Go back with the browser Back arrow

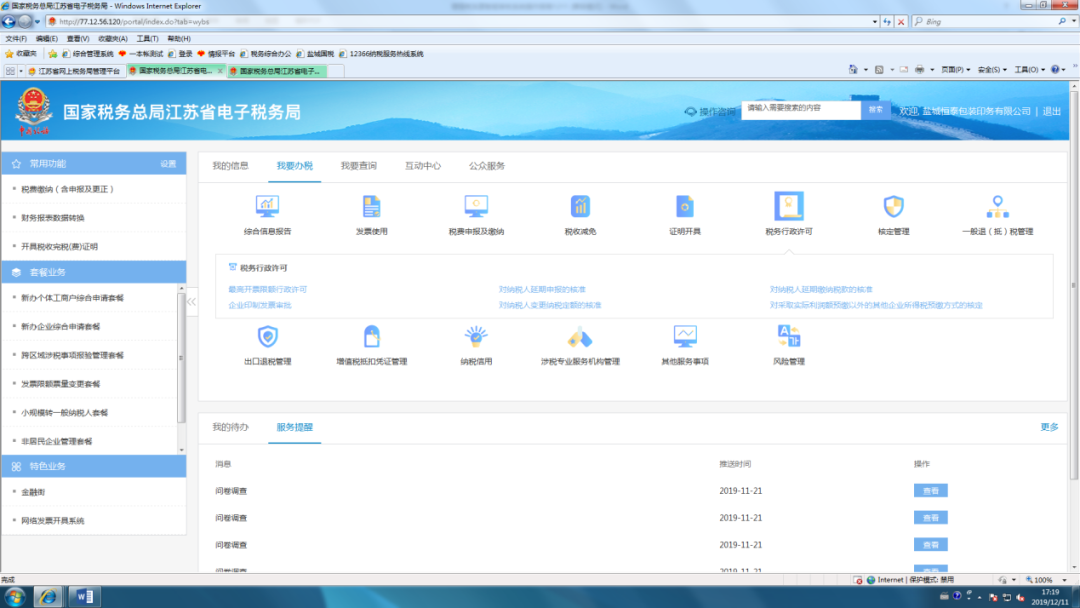(9, 21)
